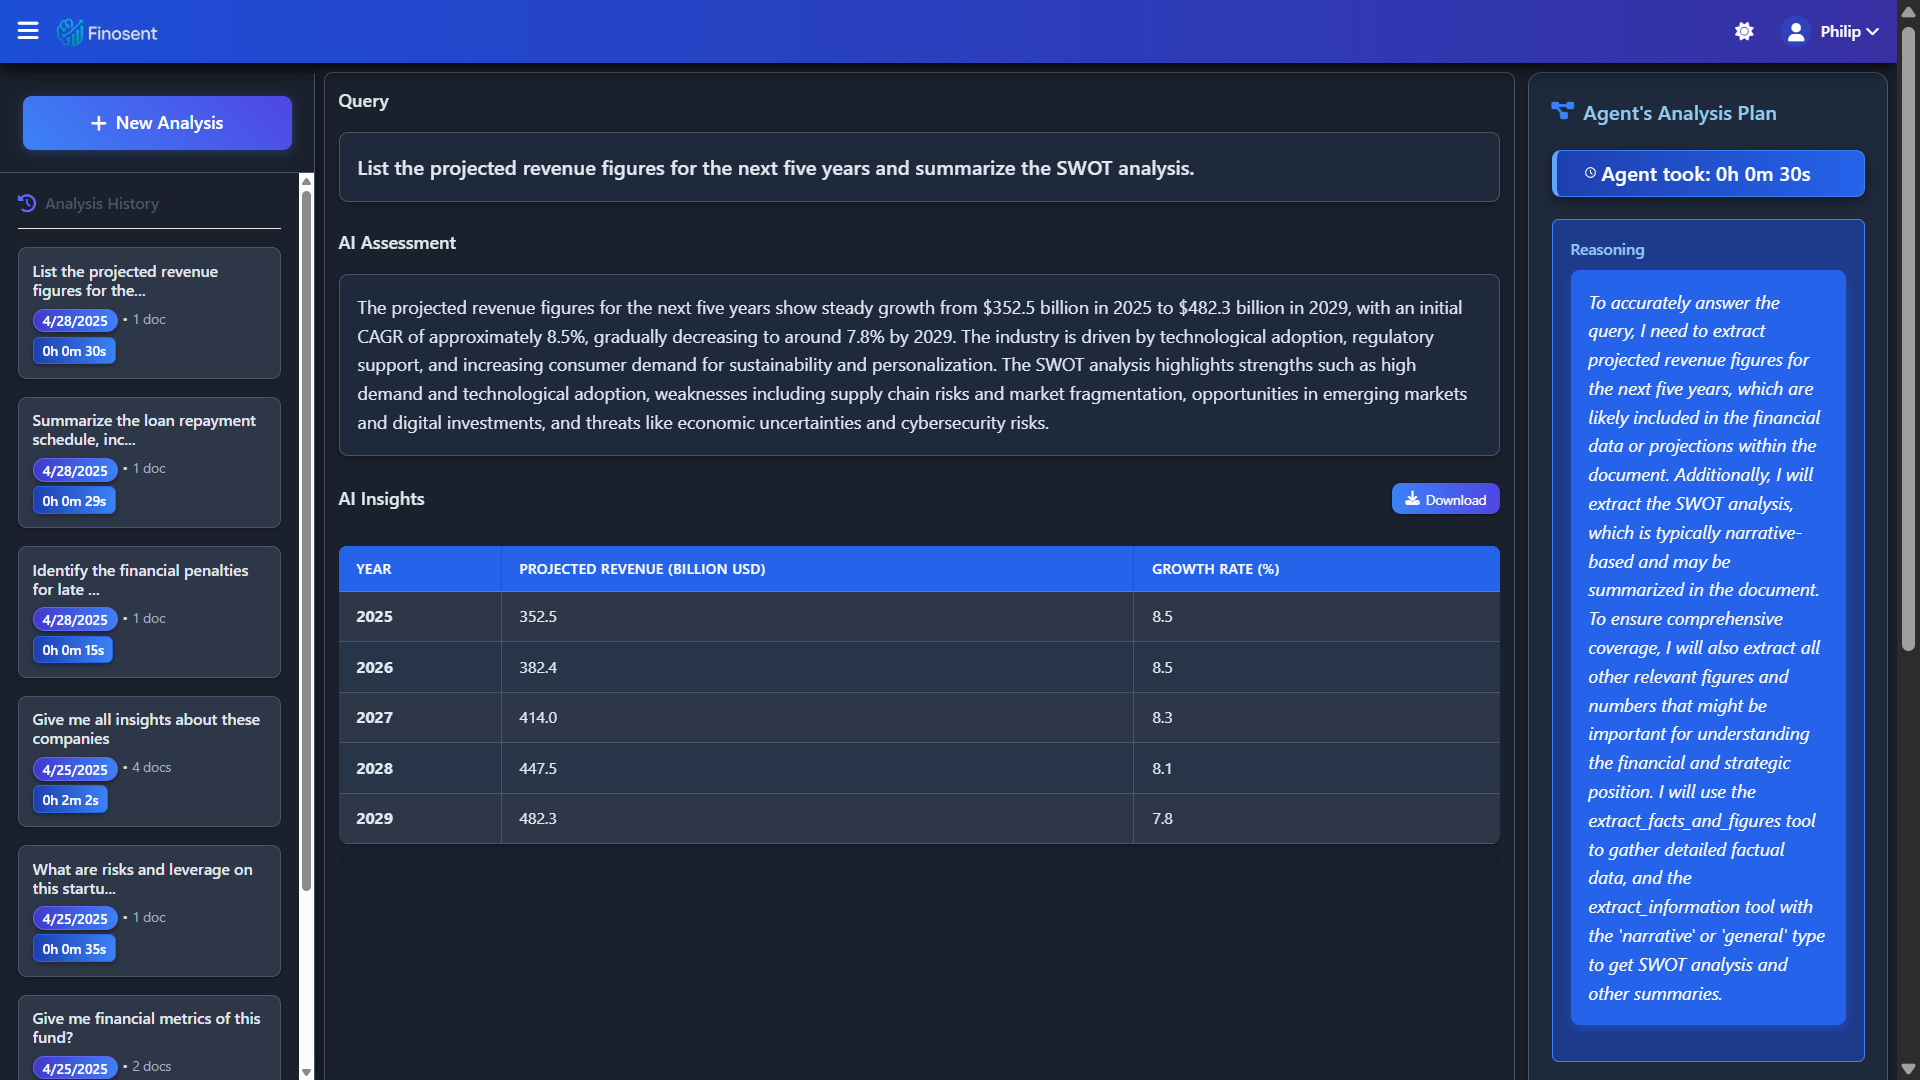
Task: Expand the Philip account dropdown
Action: point(1849,32)
